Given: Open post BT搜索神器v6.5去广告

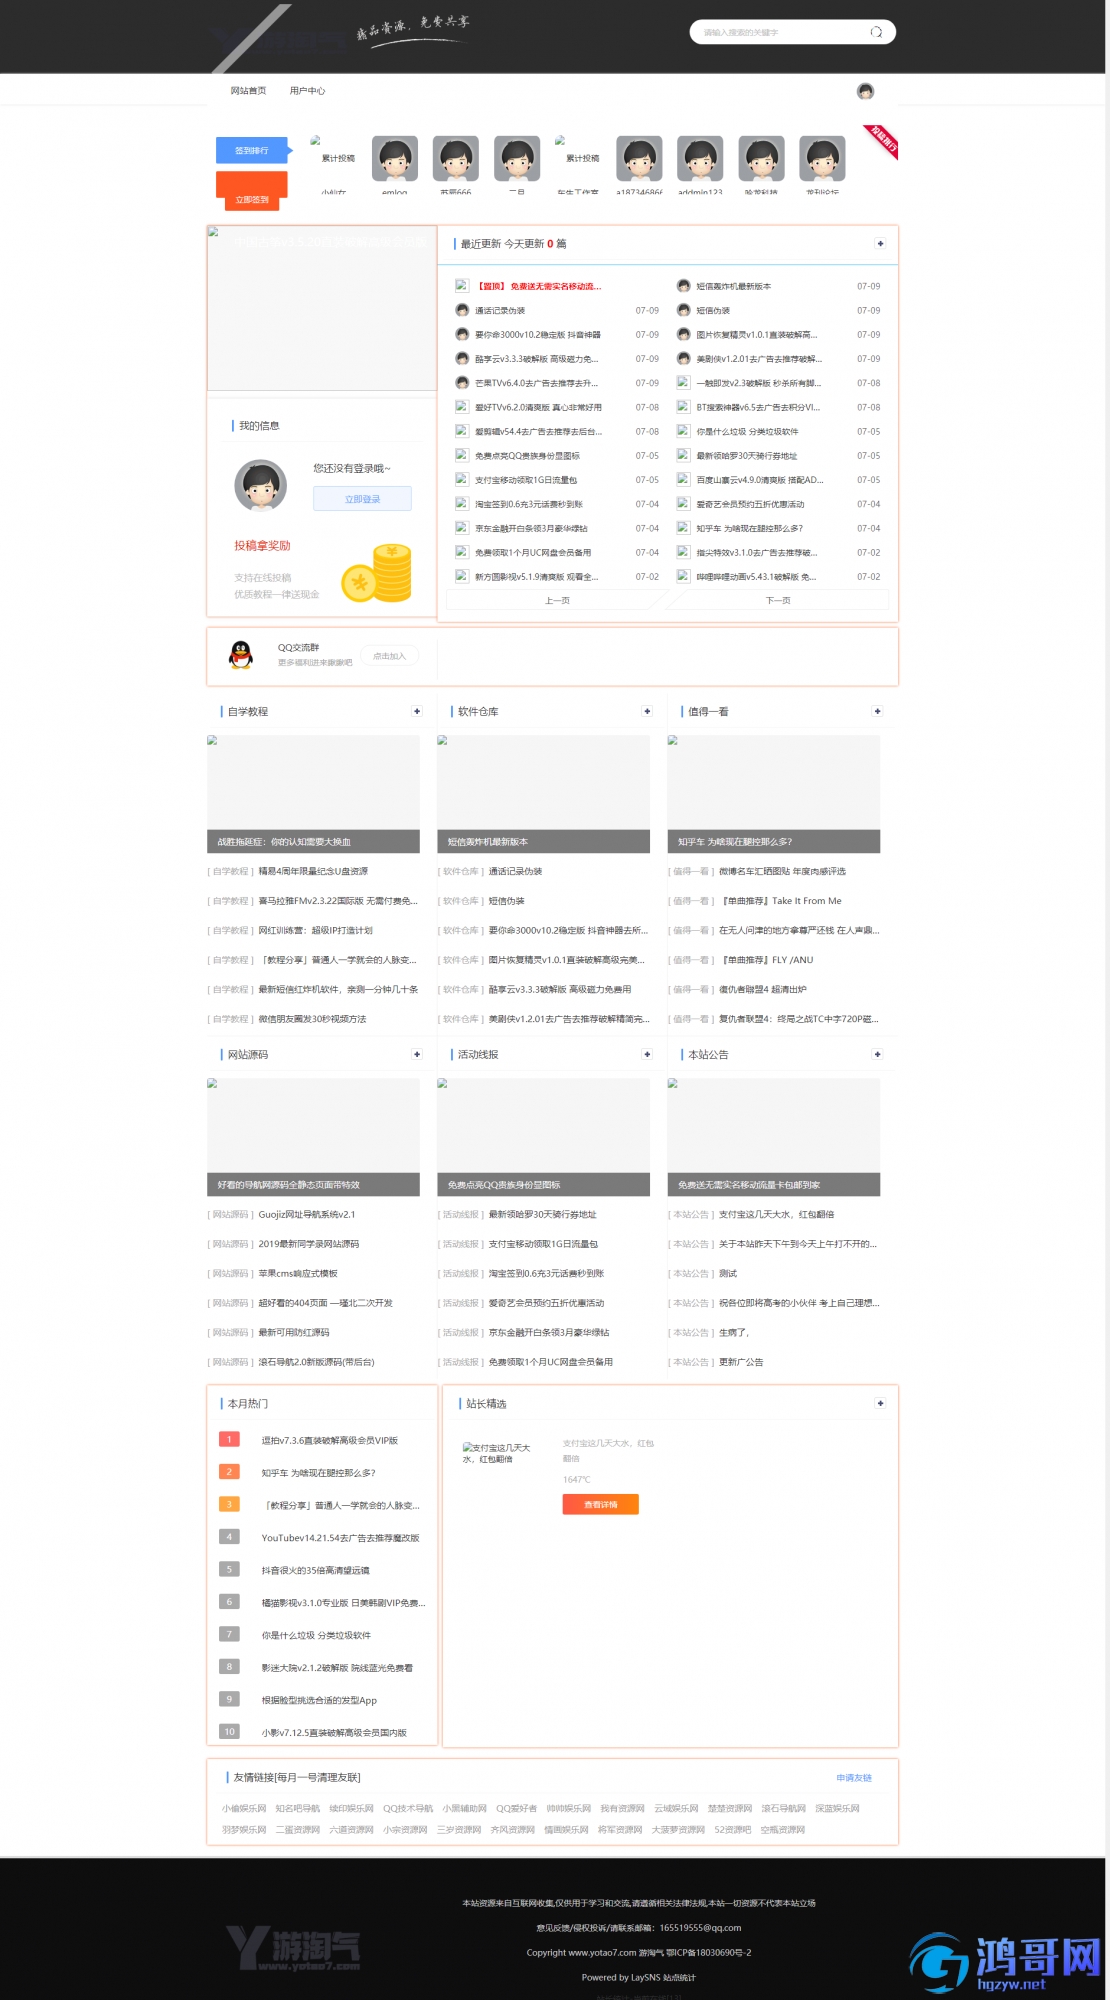Looking at the screenshot, I should click(758, 407).
